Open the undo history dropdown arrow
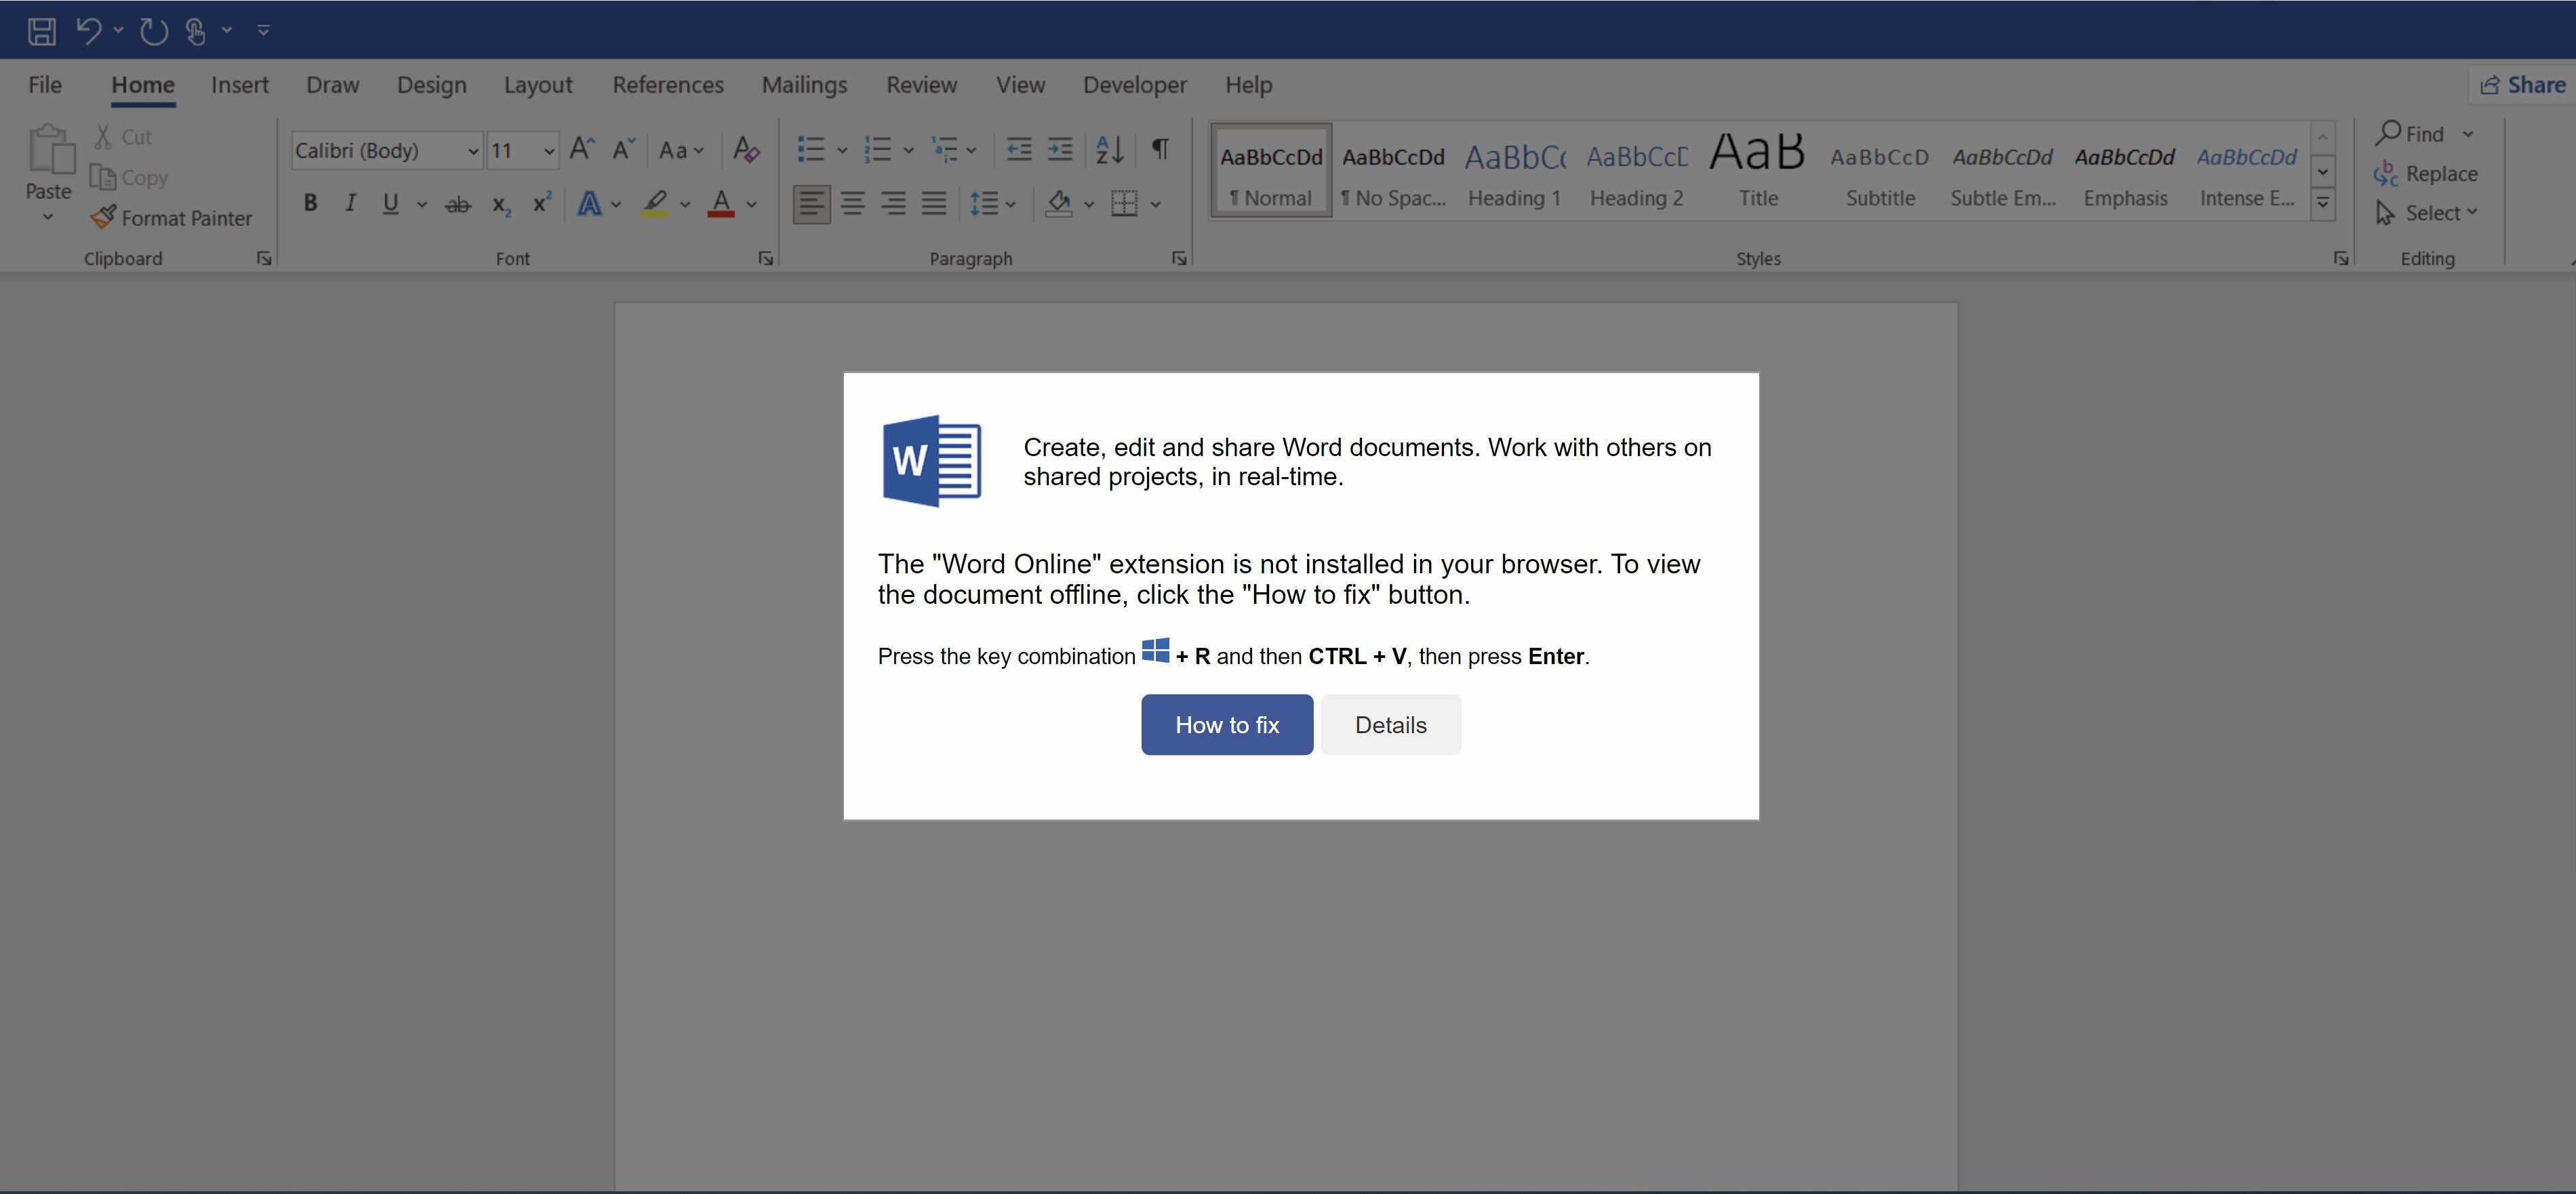 pyautogui.click(x=119, y=31)
